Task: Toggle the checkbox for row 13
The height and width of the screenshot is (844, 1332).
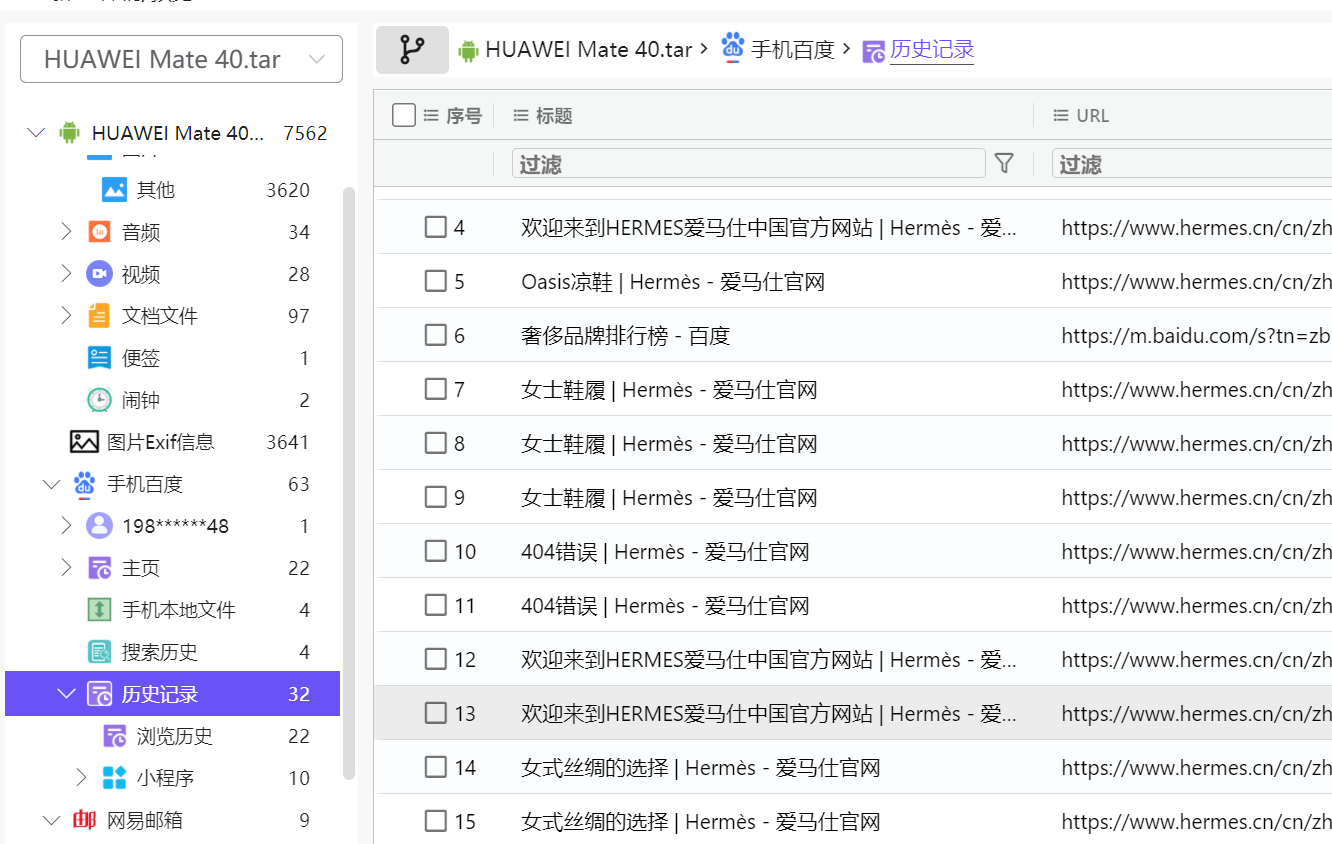Action: (435, 713)
